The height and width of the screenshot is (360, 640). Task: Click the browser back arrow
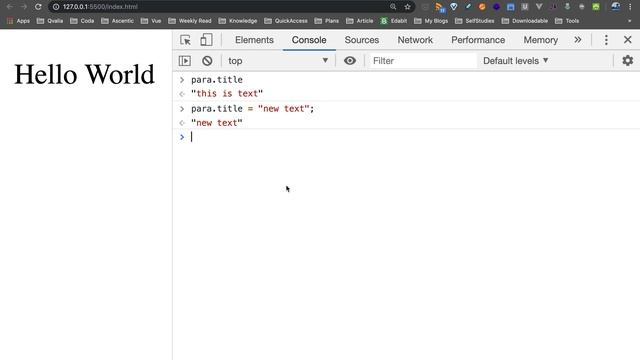coord(9,7)
